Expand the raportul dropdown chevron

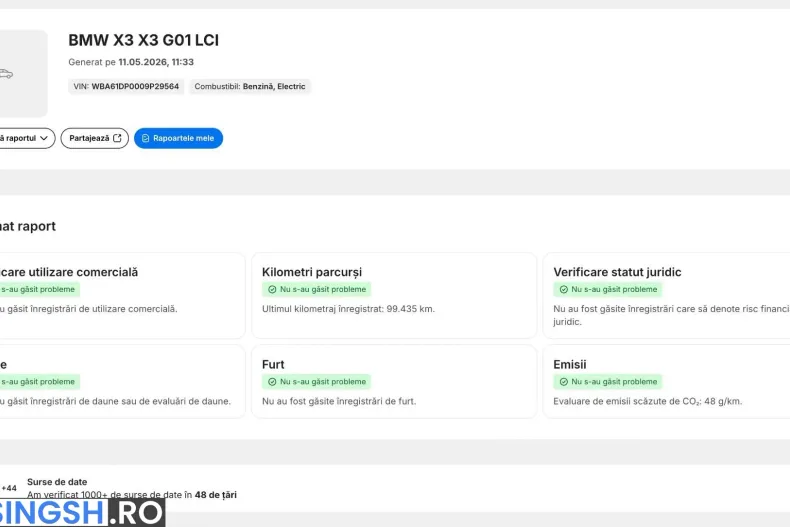pyautogui.click(x=44, y=138)
